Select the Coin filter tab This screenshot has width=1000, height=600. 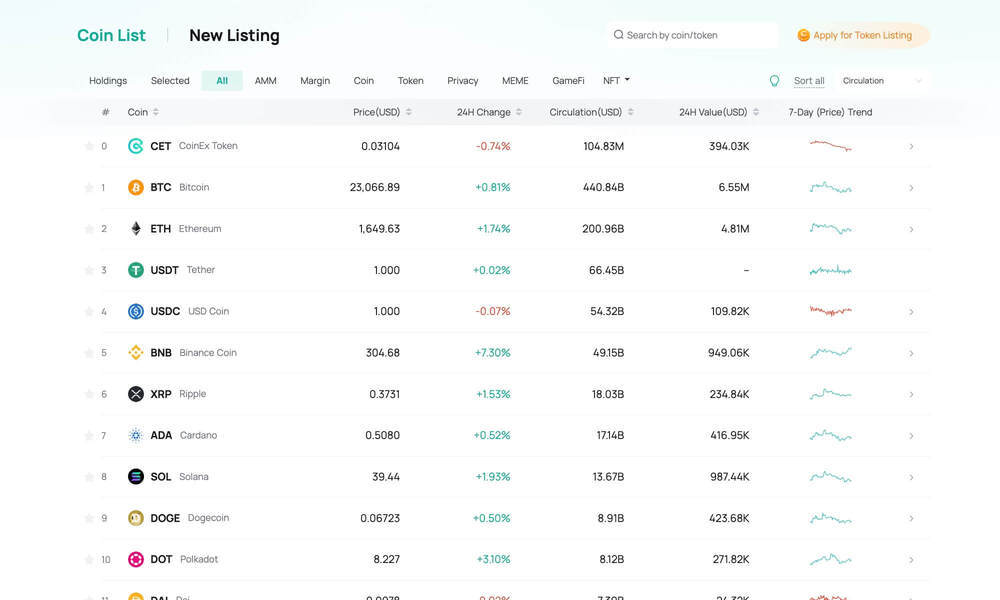click(364, 81)
